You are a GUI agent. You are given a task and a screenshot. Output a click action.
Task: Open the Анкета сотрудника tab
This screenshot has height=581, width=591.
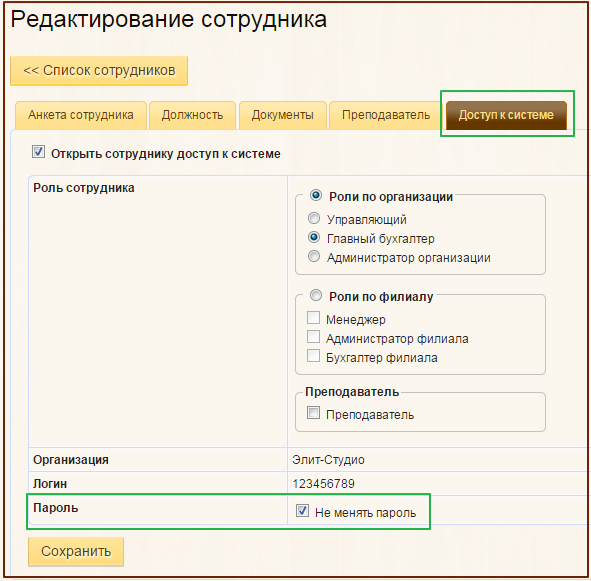(x=81, y=115)
